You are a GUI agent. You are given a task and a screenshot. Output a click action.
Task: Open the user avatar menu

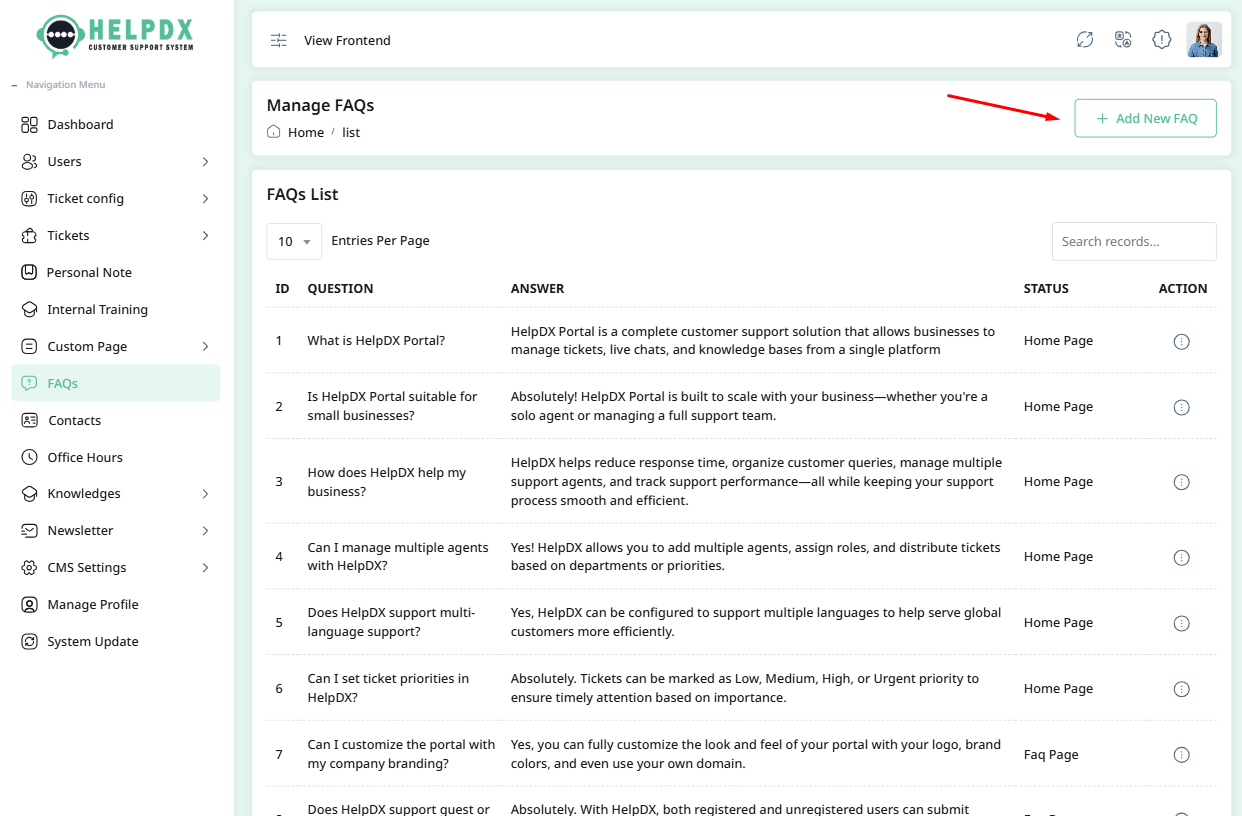pos(1204,40)
